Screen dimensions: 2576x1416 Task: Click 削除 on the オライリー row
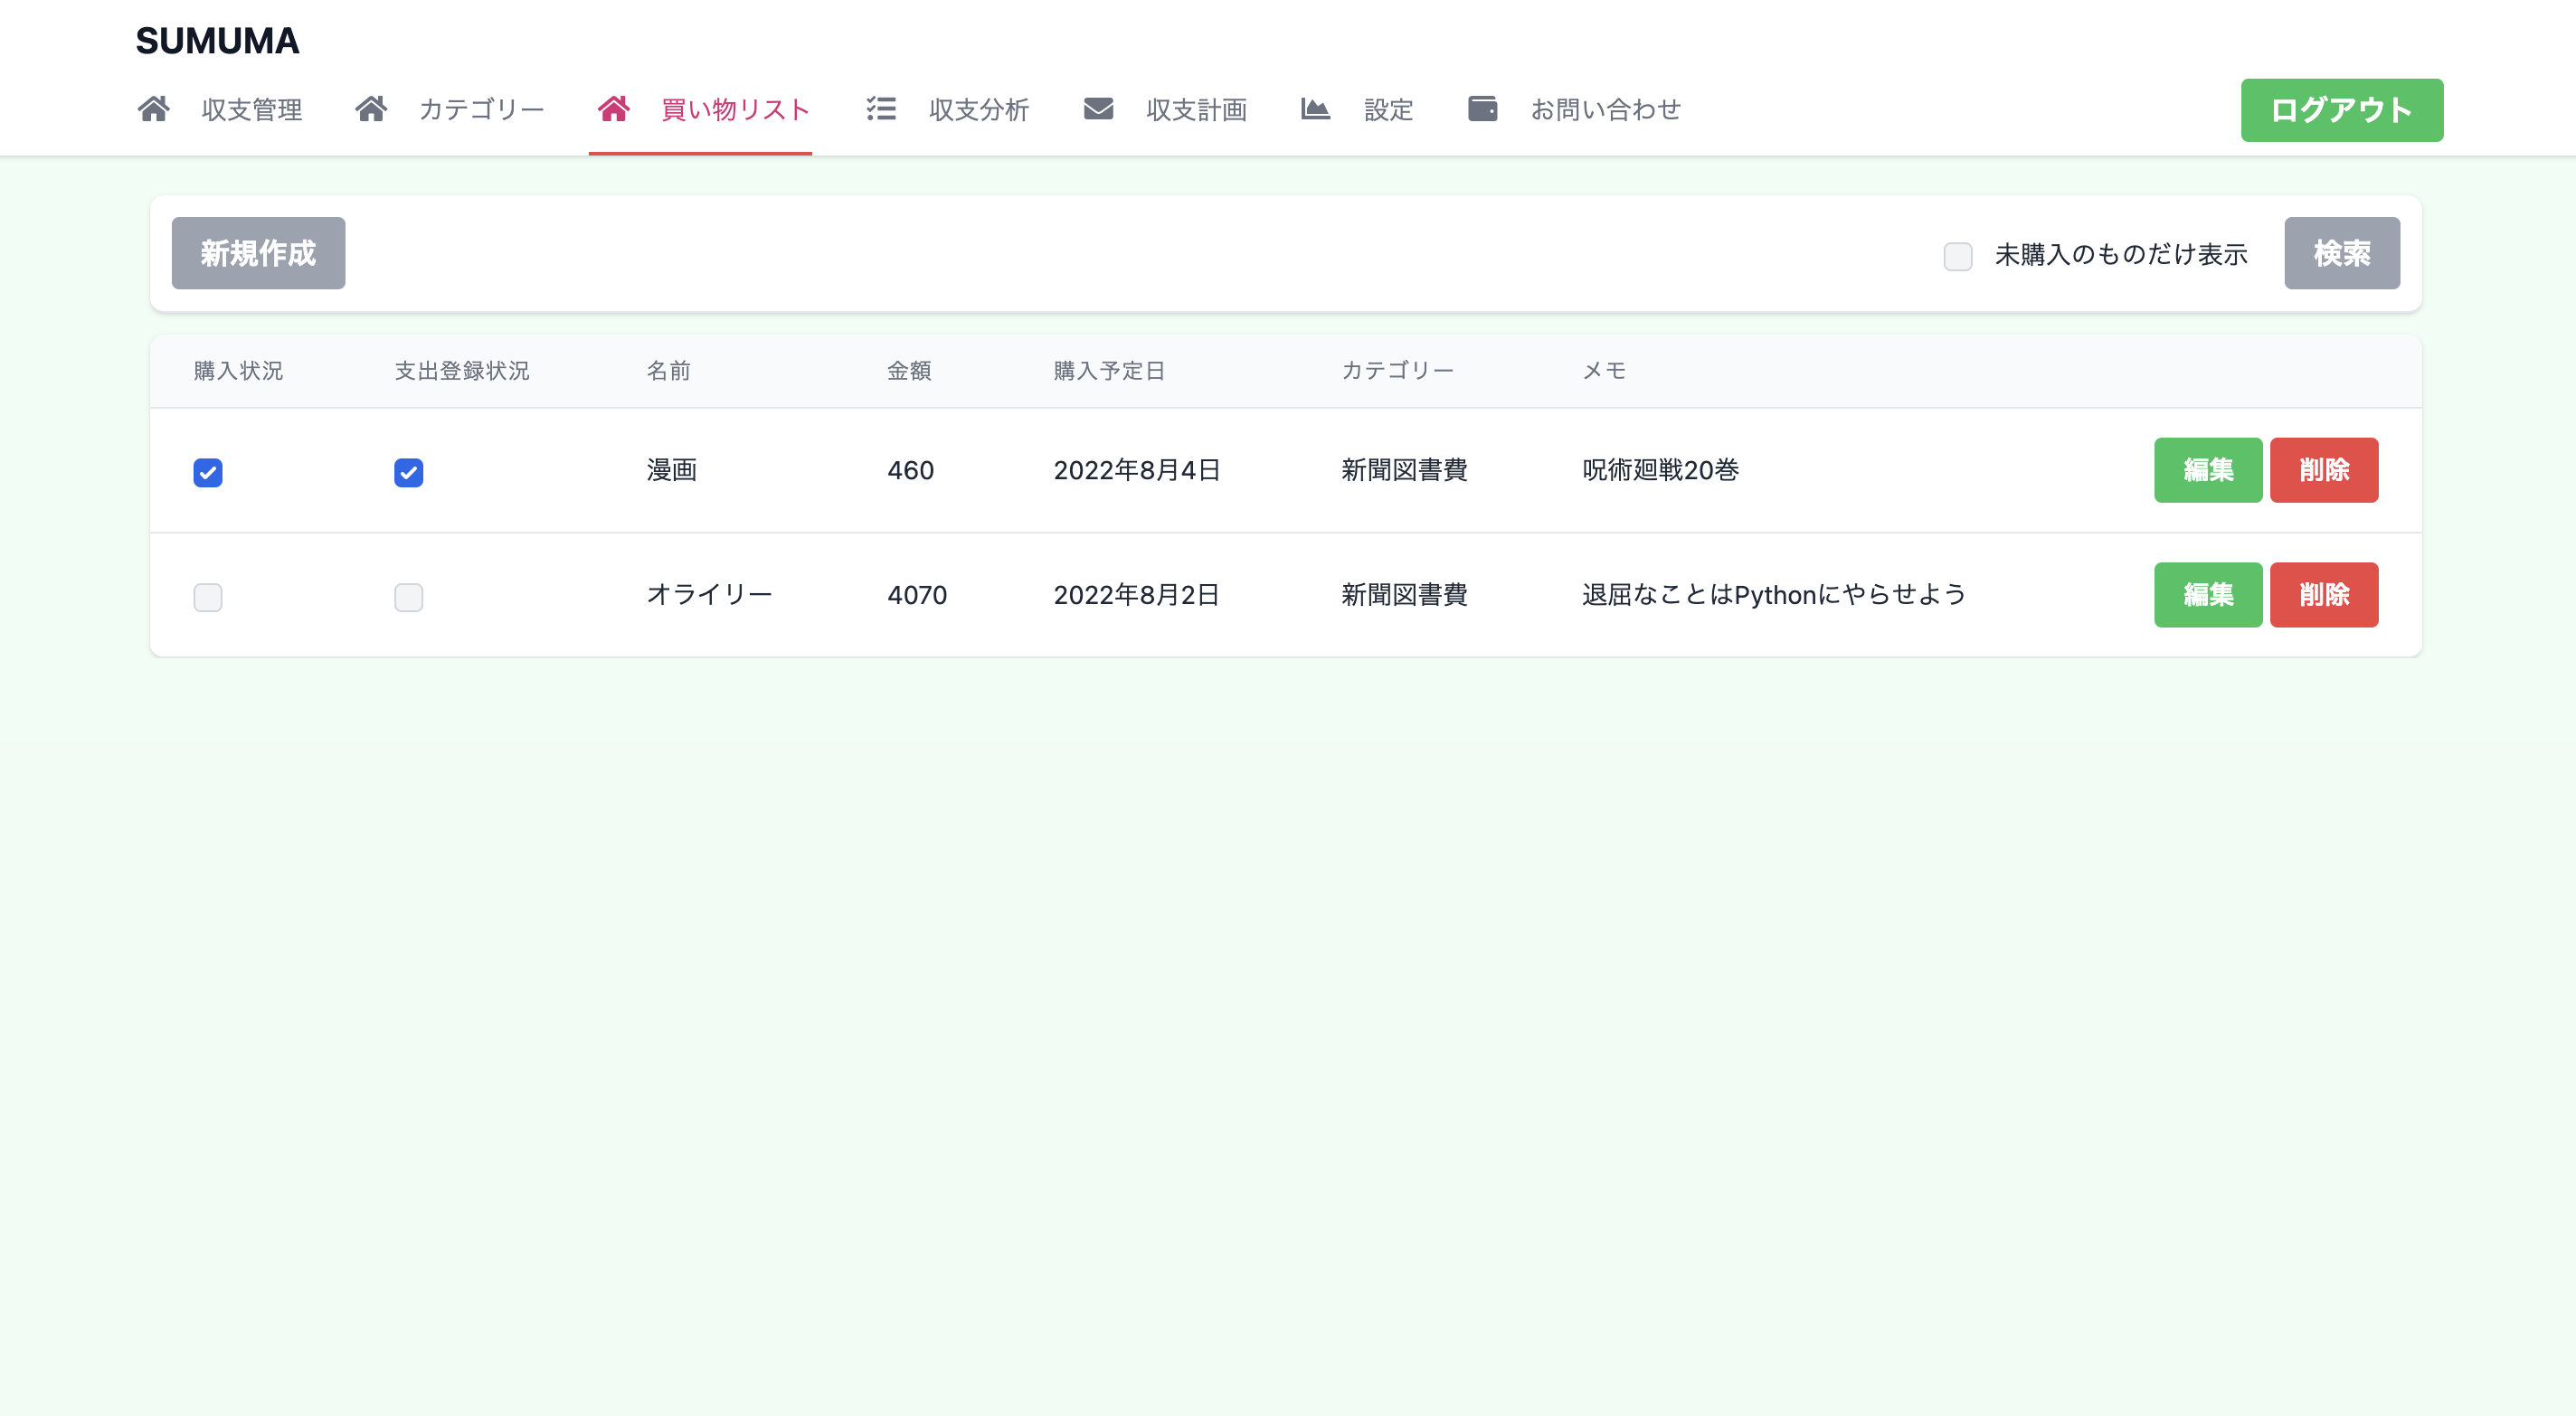click(2324, 595)
